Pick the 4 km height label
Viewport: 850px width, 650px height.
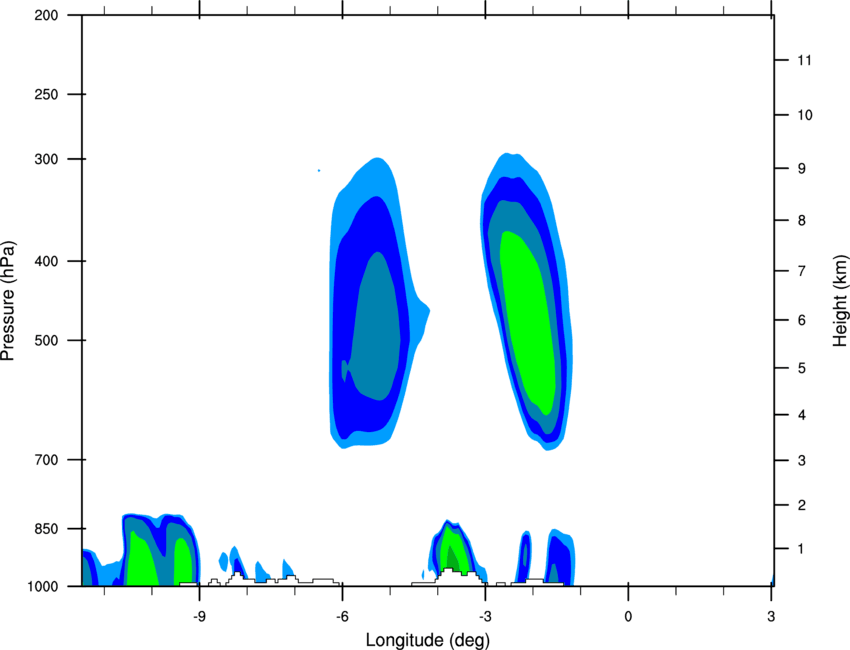pyautogui.click(x=802, y=415)
